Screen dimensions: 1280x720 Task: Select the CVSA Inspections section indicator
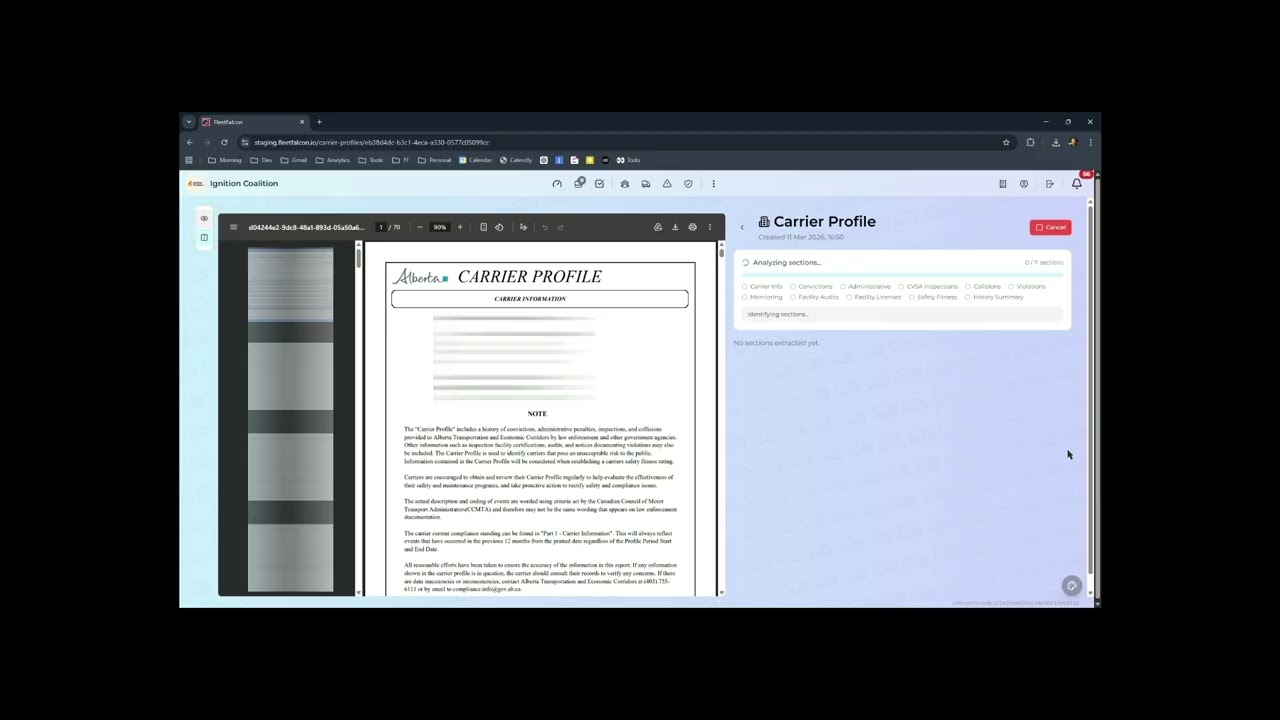click(928, 286)
